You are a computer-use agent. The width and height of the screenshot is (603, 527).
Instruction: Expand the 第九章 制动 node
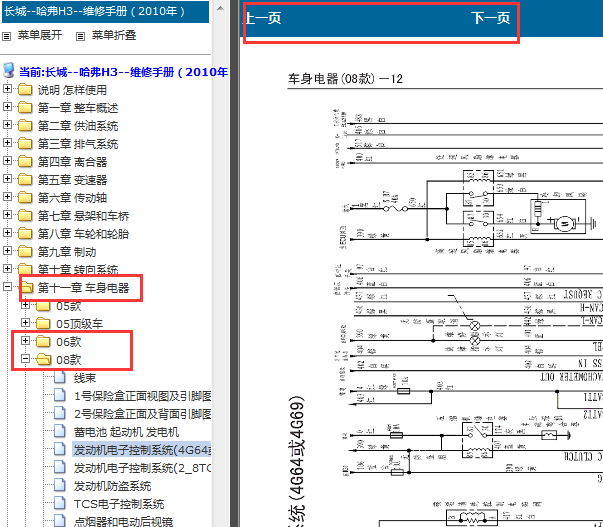(x=7, y=250)
